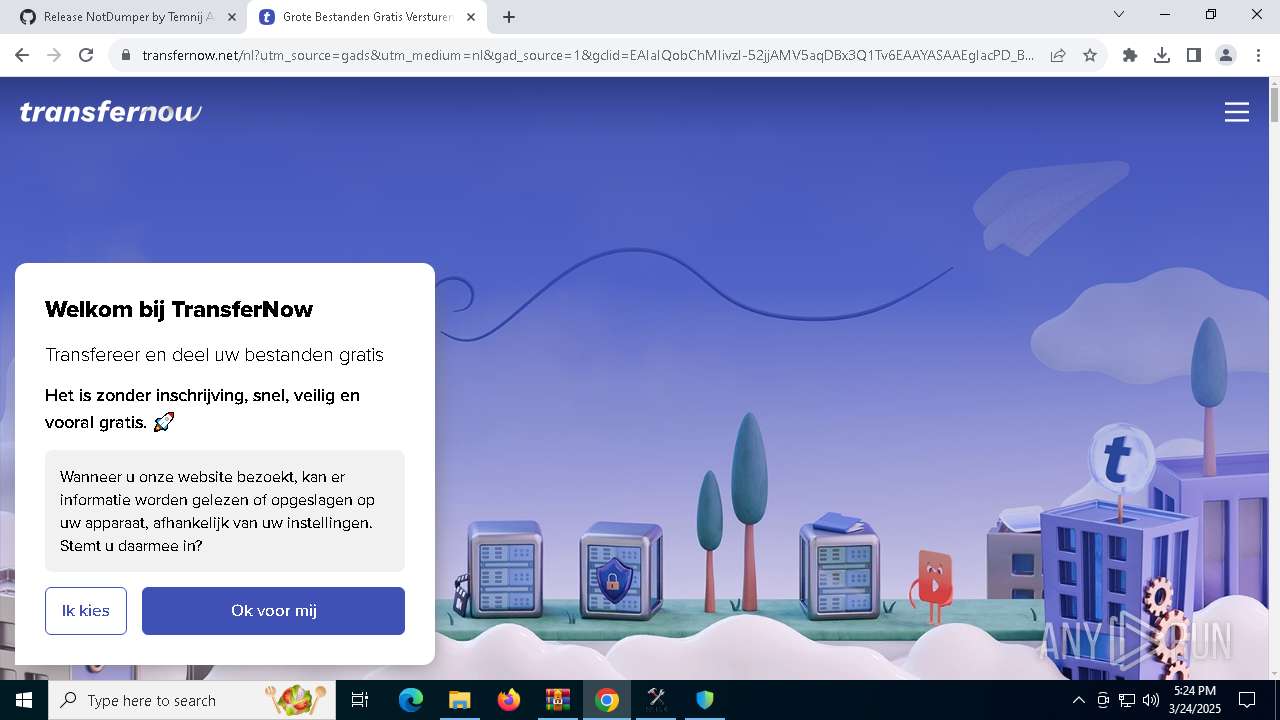The height and width of the screenshot is (720, 1280).
Task: Open the tools app in taskbar
Action: [656, 700]
